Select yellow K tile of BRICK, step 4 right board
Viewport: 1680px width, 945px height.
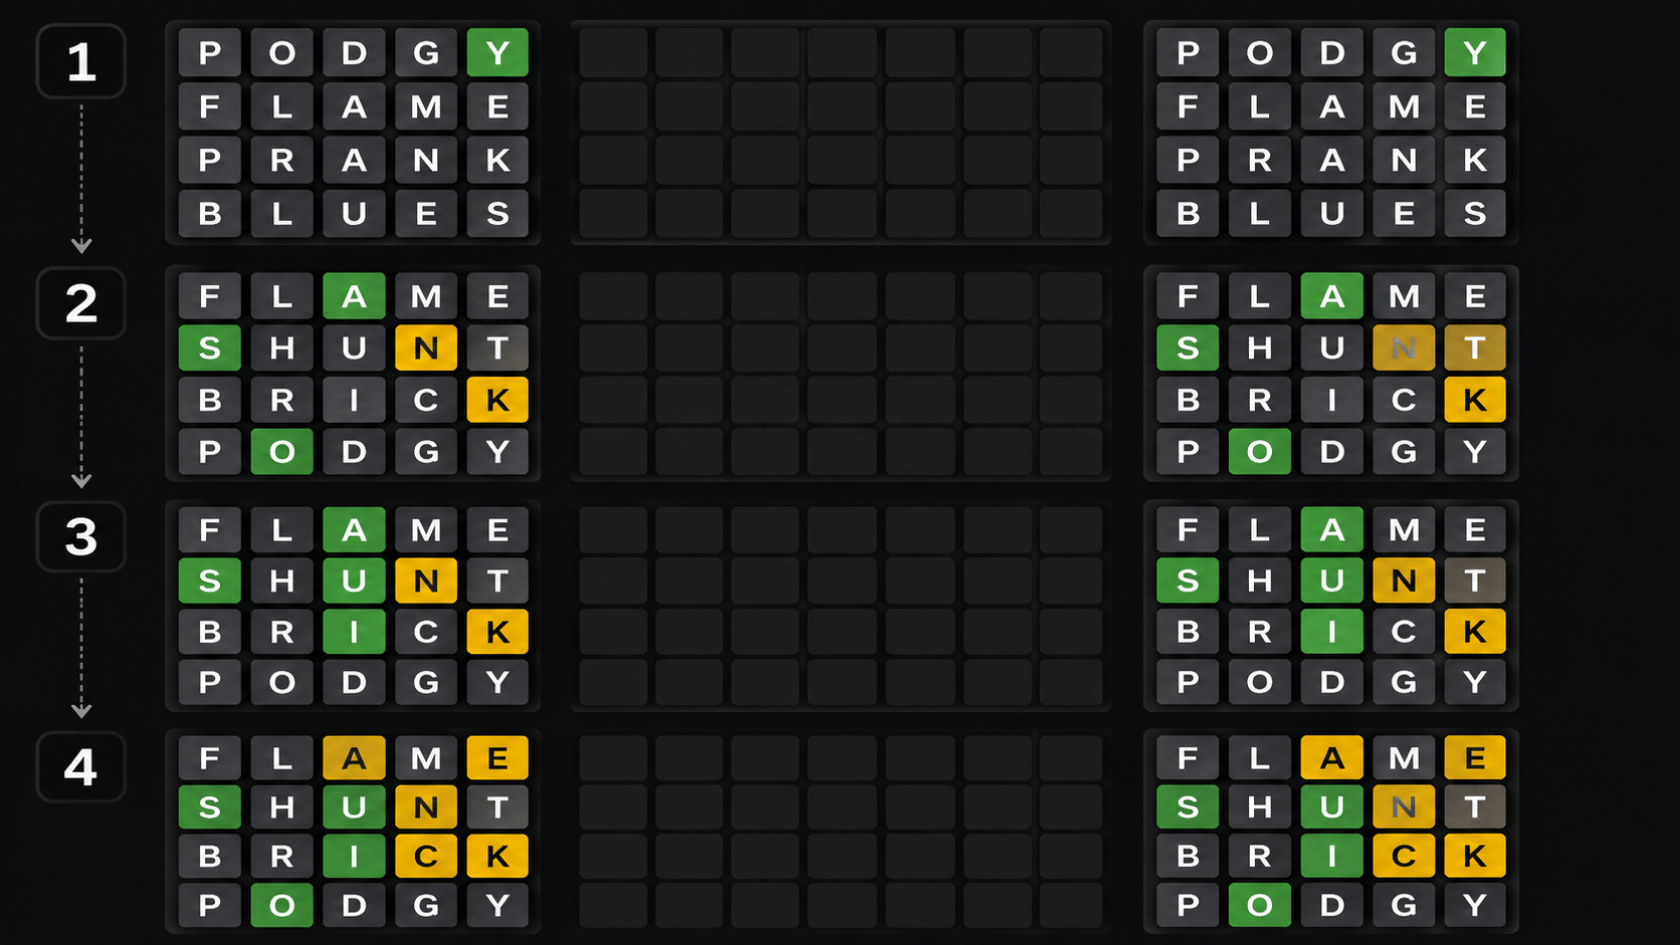click(1475, 857)
